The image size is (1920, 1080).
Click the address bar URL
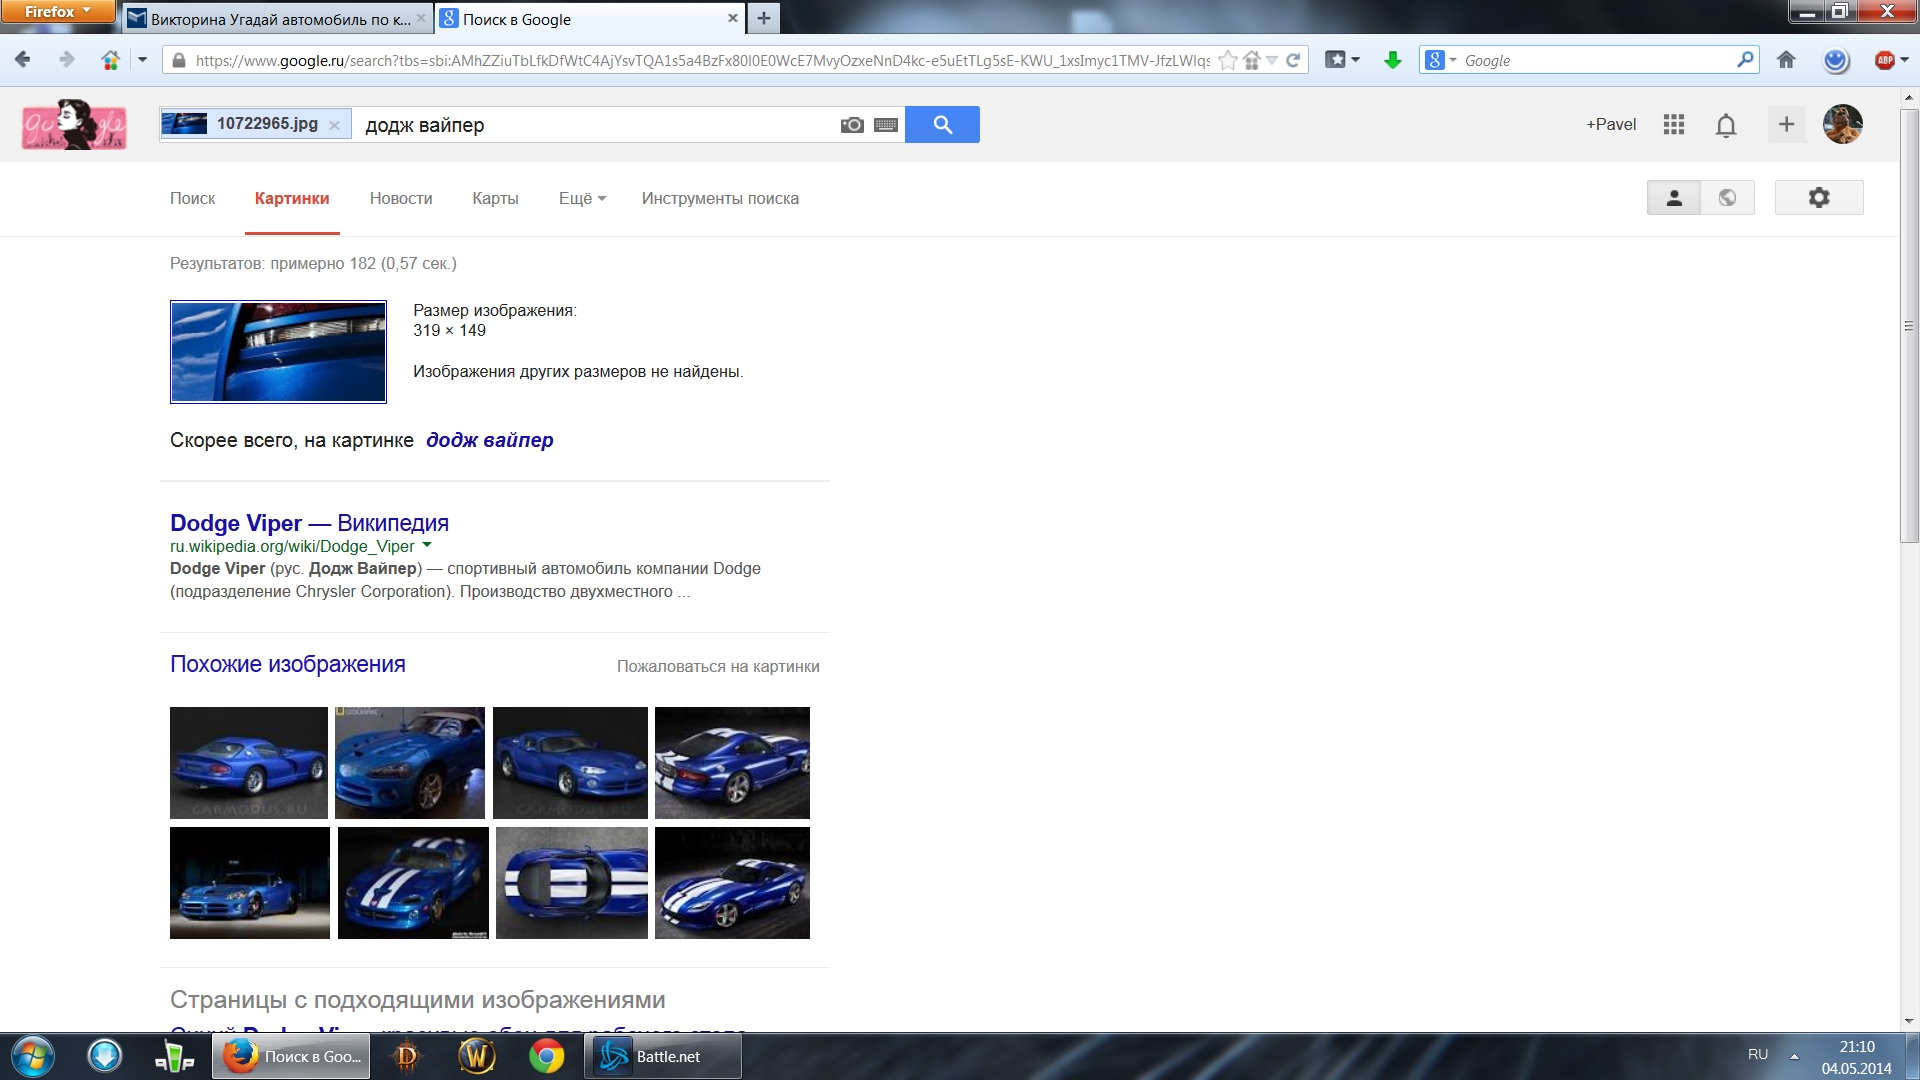click(x=702, y=60)
